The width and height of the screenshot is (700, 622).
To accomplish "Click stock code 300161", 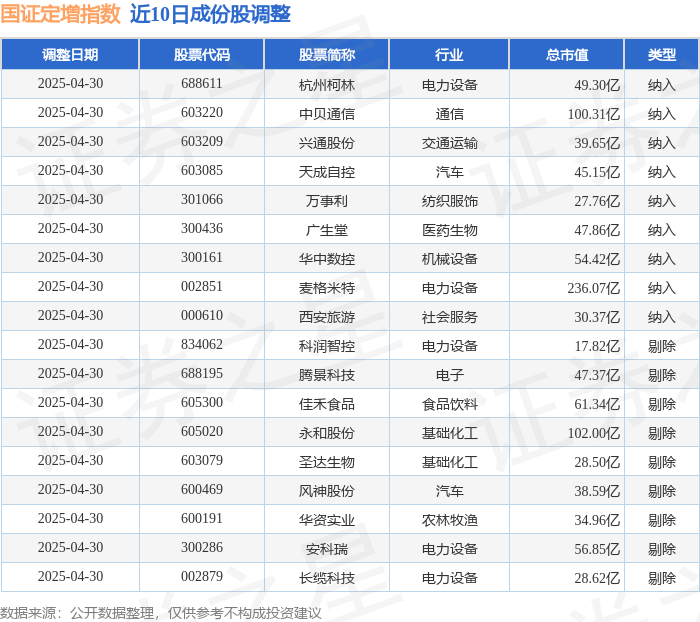I will (202, 258).
